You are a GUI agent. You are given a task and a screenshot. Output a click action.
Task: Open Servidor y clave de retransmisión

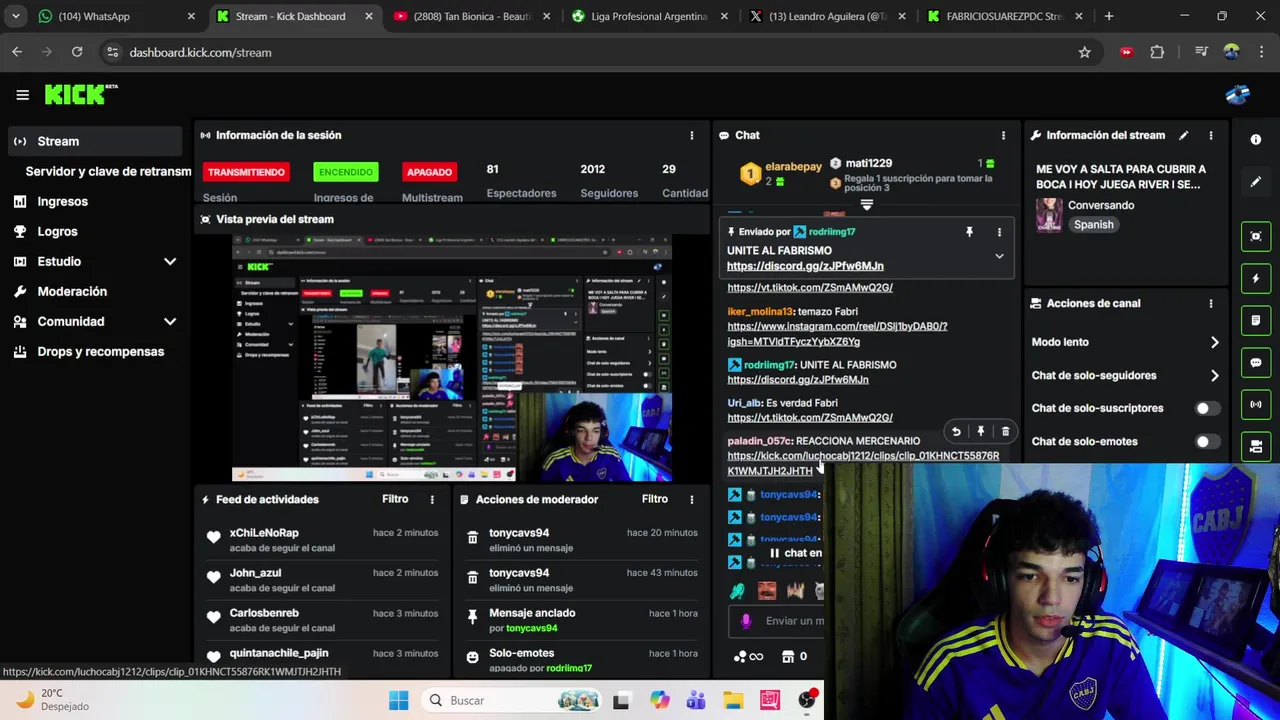(108, 171)
